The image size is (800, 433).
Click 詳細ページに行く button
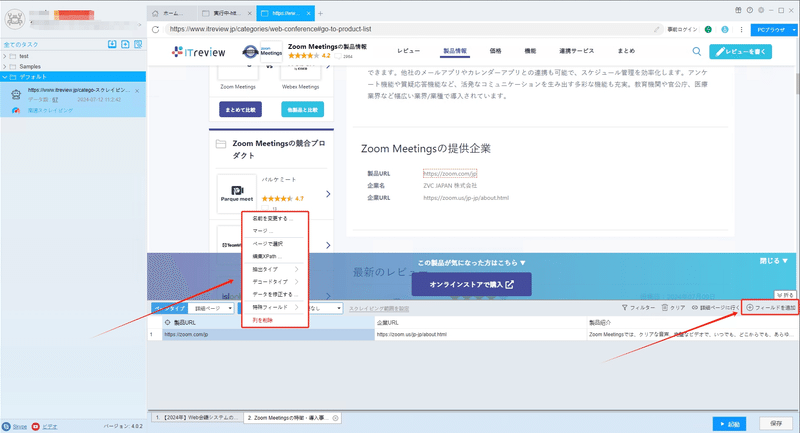[x=715, y=308]
